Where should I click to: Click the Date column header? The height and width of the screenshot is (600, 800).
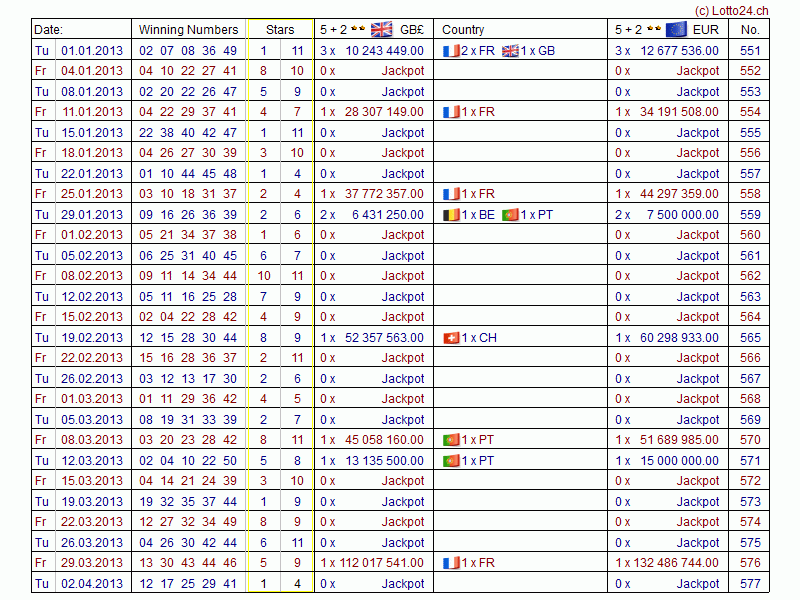click(48, 30)
